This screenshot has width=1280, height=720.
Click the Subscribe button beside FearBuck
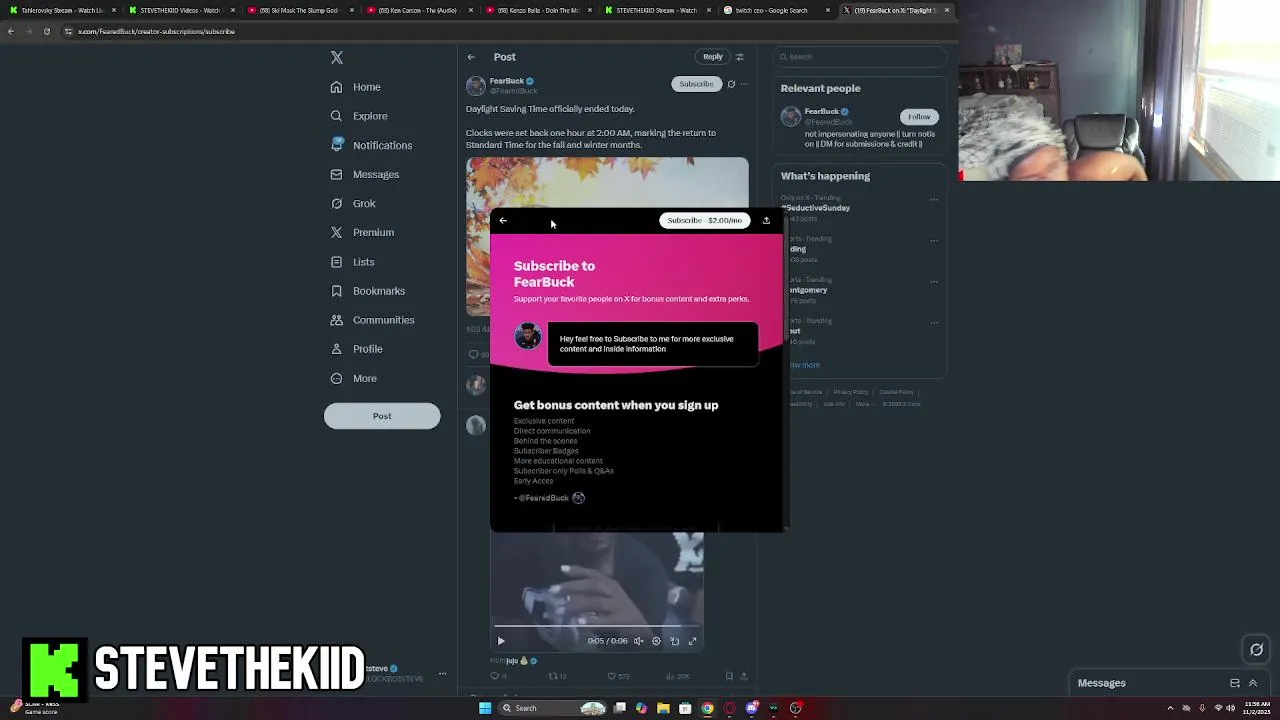click(x=696, y=84)
